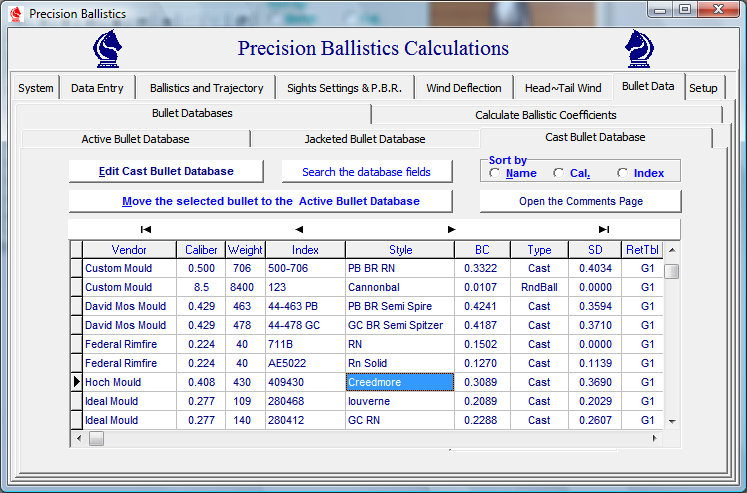
Task: Click the next record navigation arrow
Action: [x=451, y=229]
